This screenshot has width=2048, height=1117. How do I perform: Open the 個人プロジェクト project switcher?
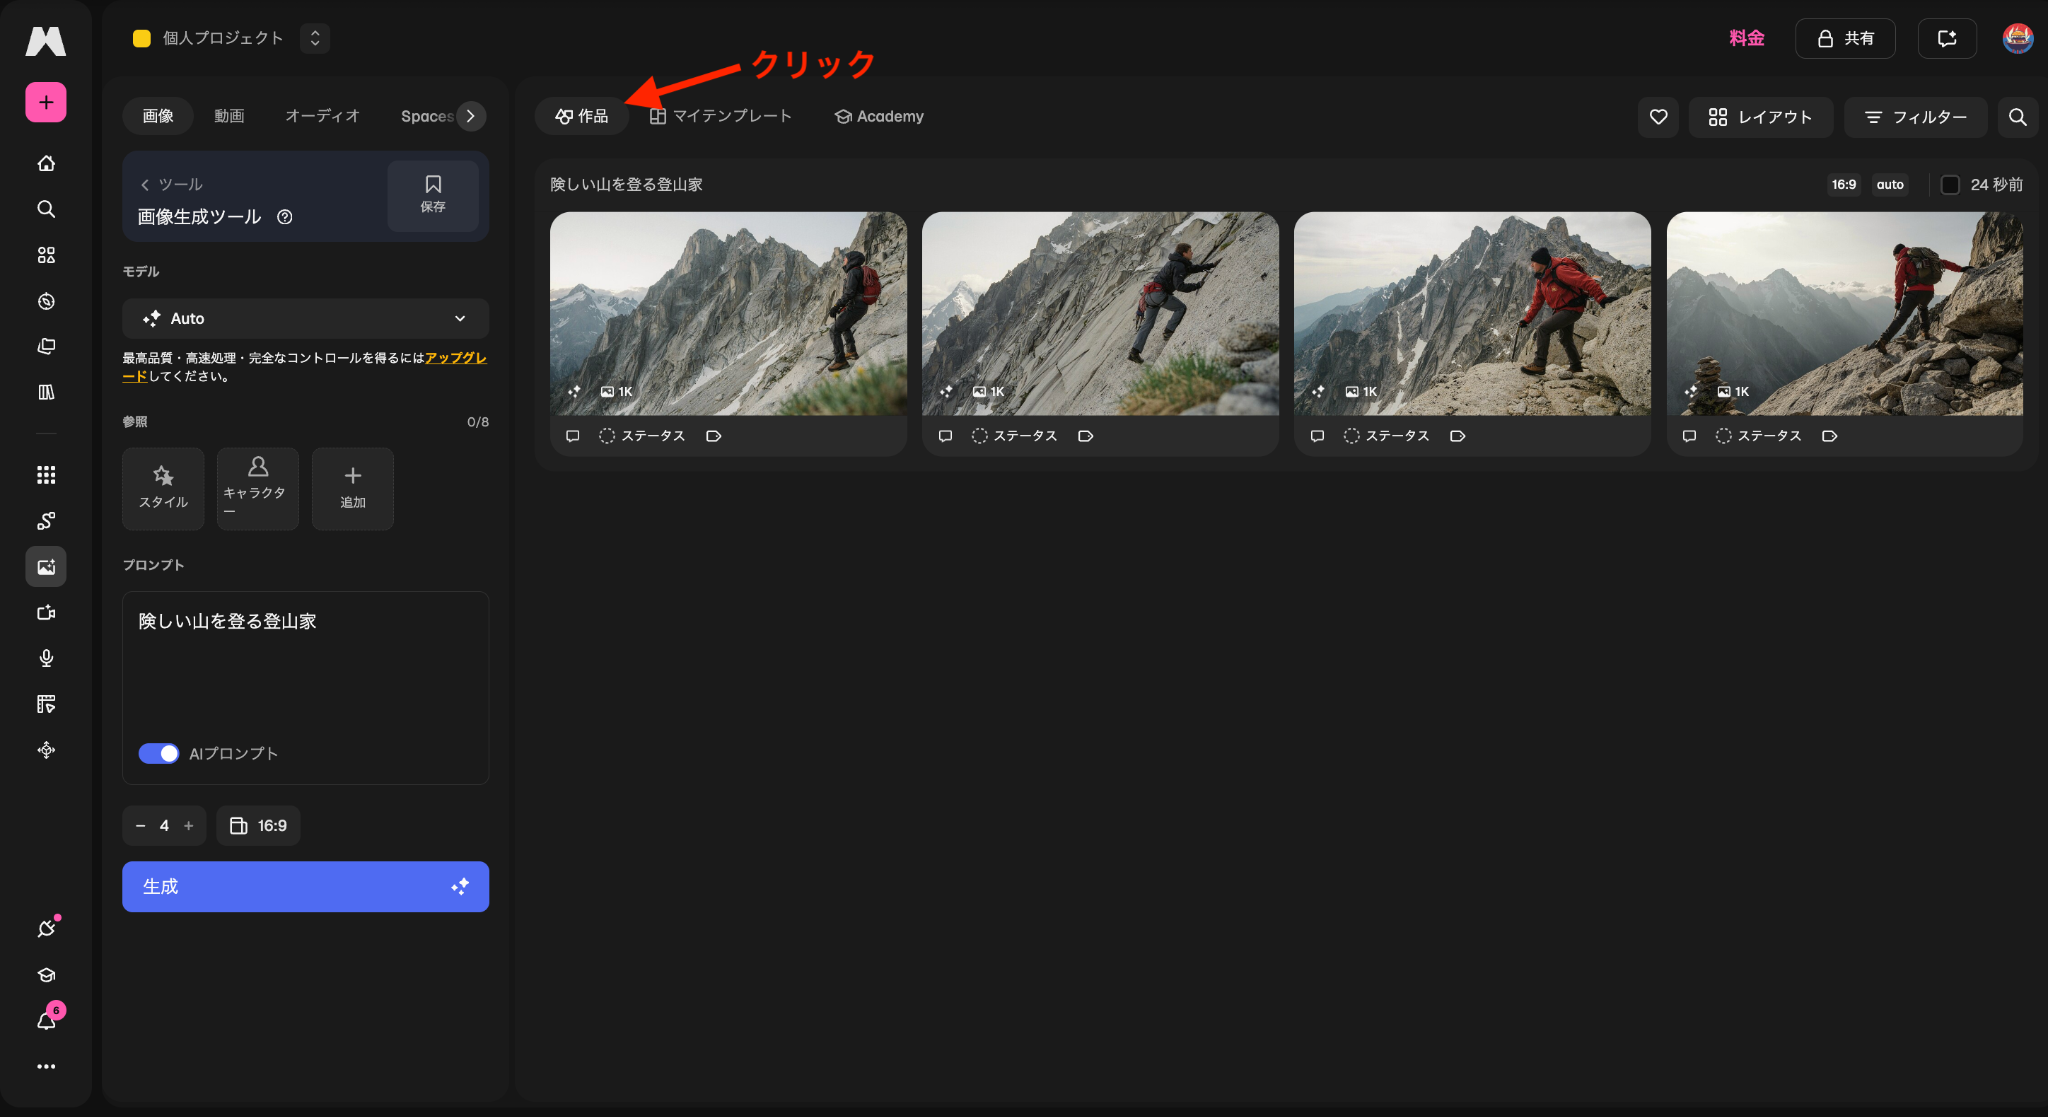click(x=230, y=38)
